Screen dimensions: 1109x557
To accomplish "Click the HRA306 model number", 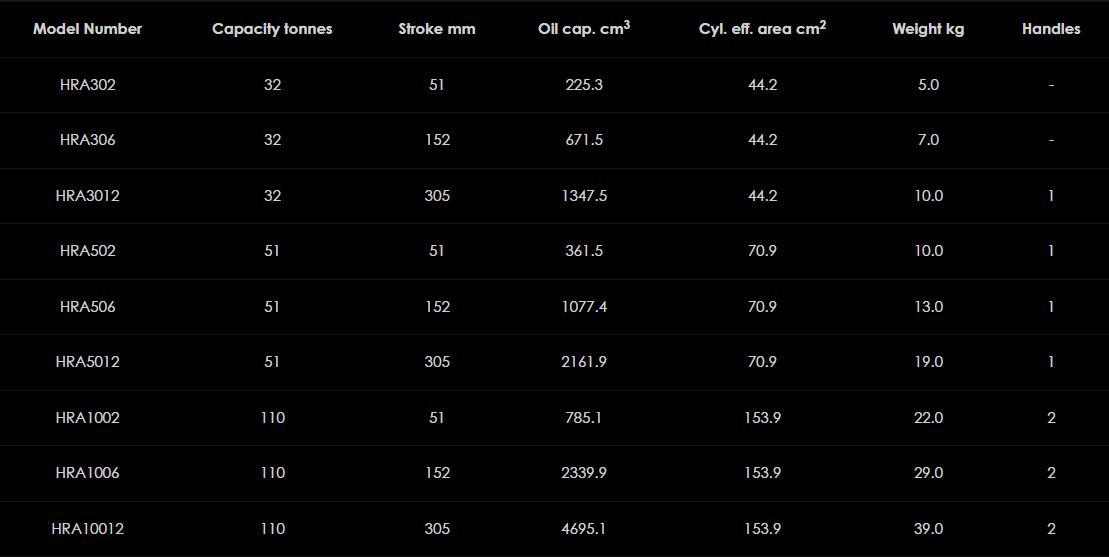I will [88, 140].
